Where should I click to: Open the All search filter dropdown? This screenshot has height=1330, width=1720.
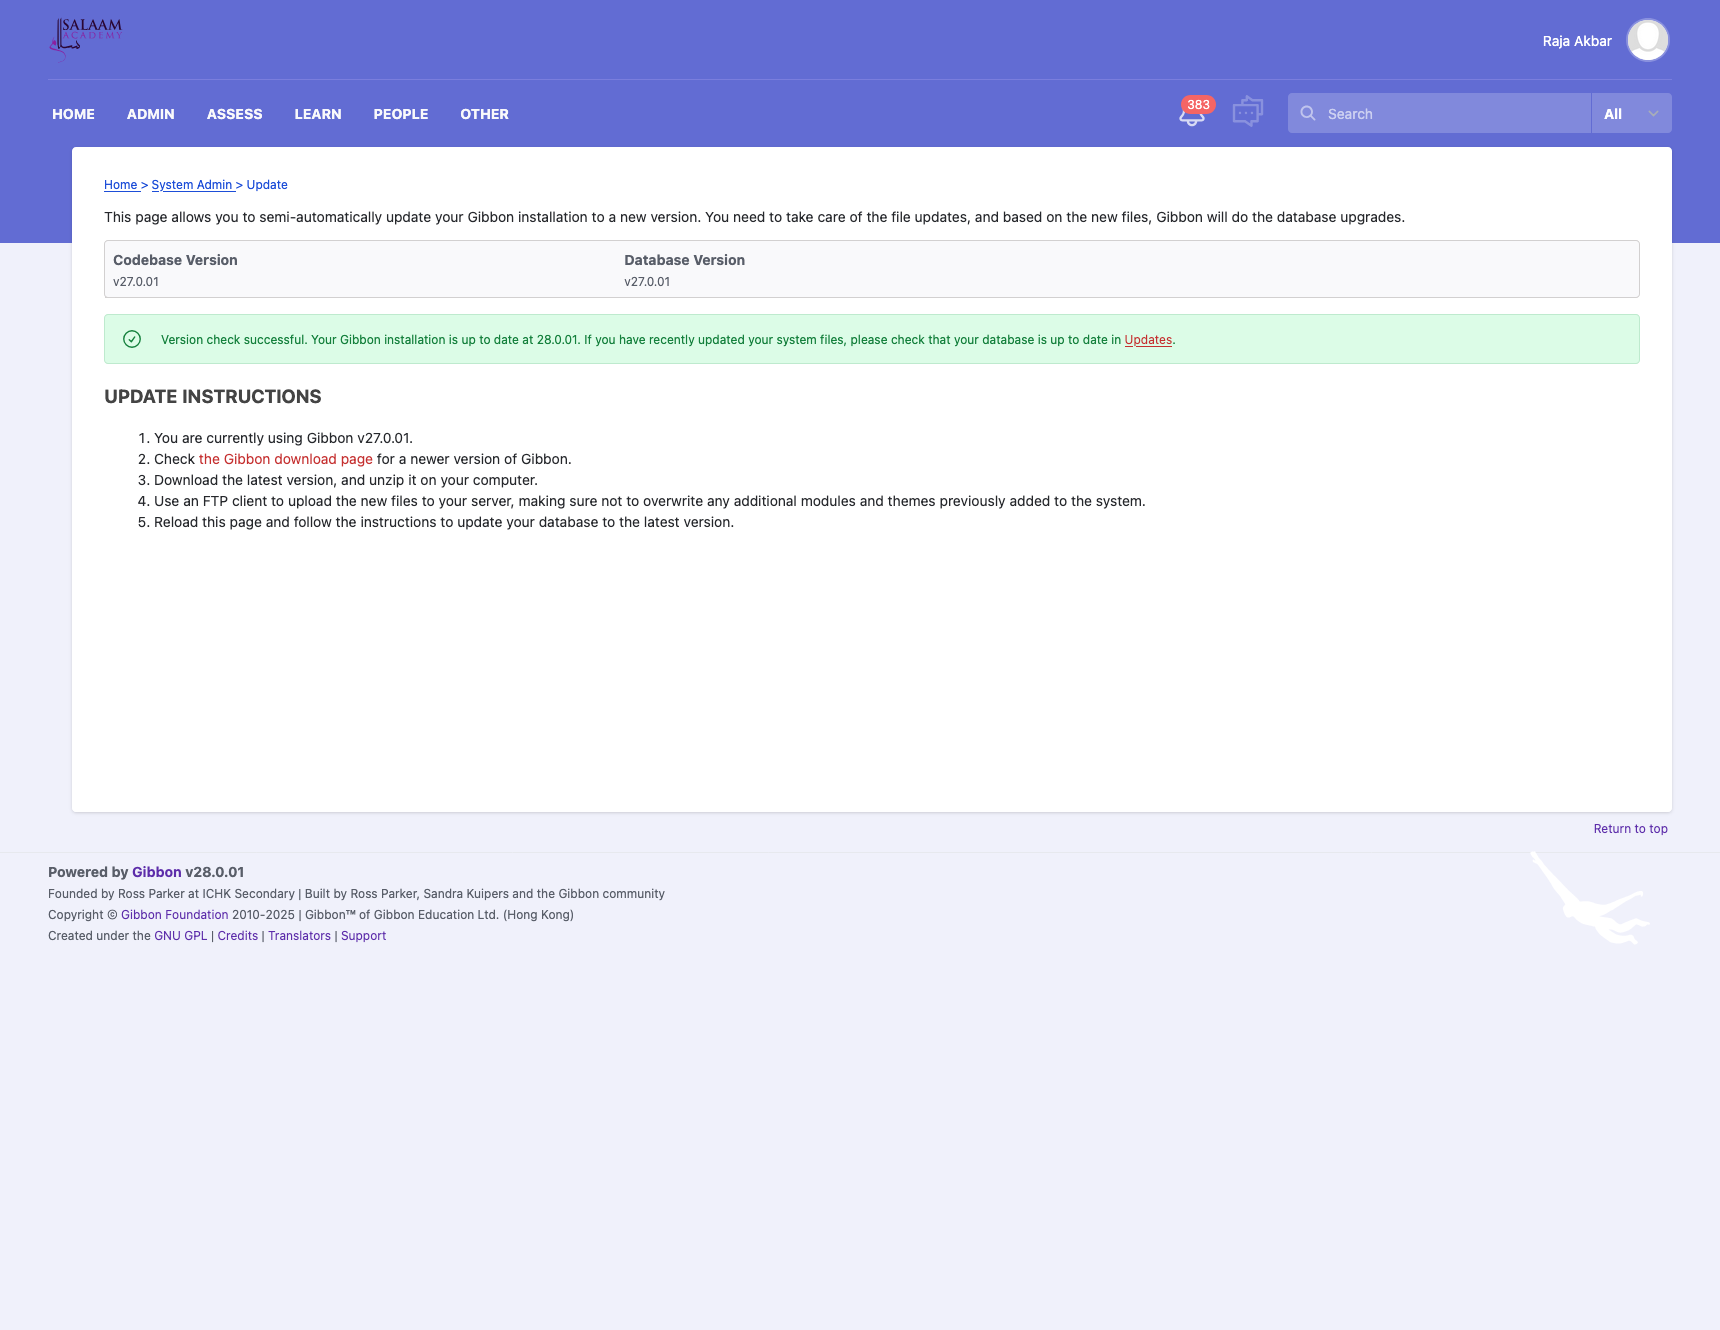[x=1631, y=113]
